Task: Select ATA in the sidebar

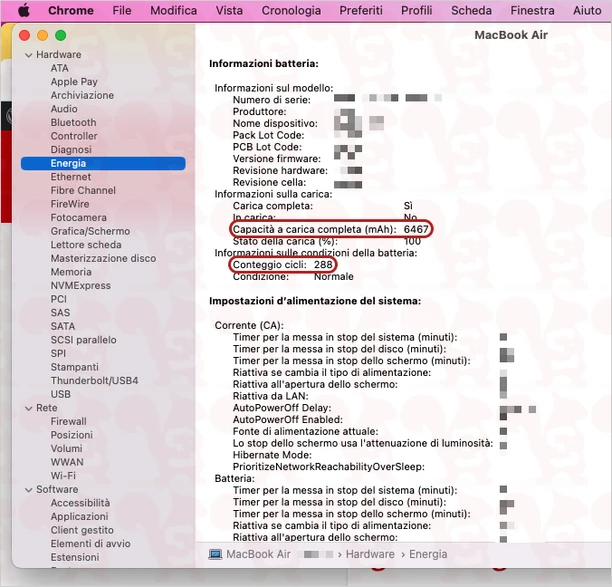Action: (x=59, y=68)
